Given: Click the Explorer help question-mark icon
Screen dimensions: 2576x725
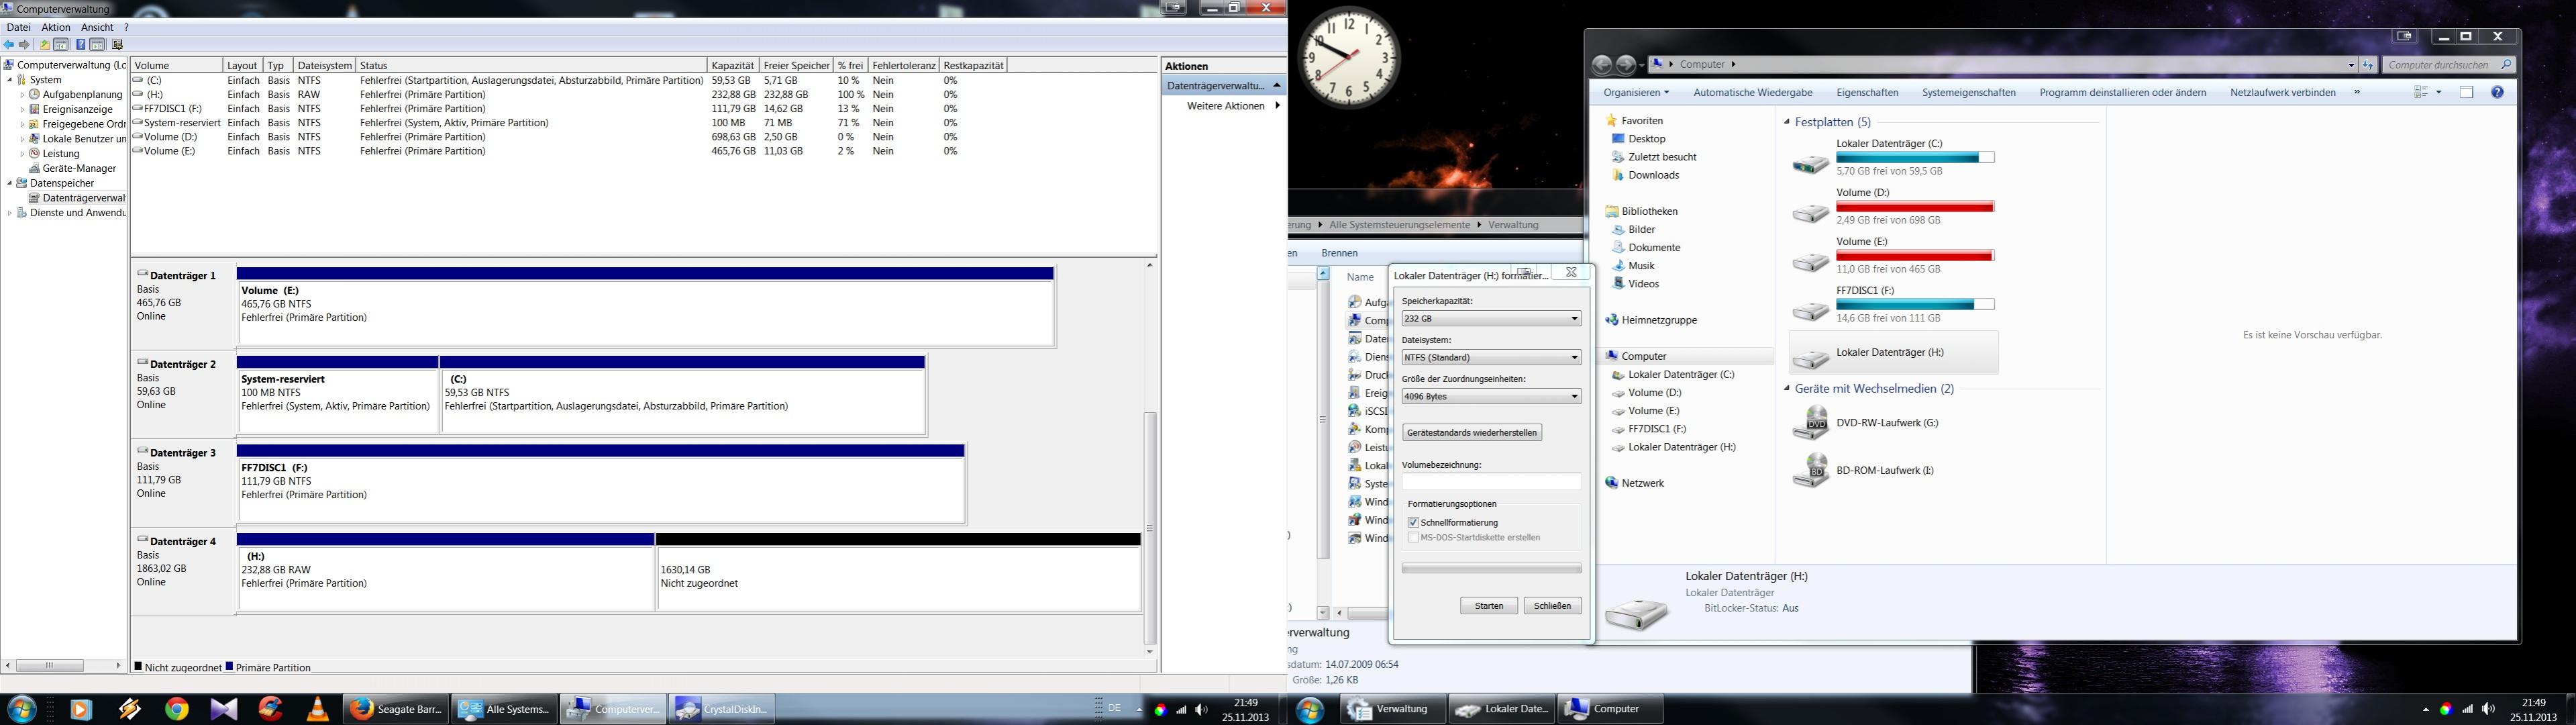Looking at the screenshot, I should click(2497, 92).
